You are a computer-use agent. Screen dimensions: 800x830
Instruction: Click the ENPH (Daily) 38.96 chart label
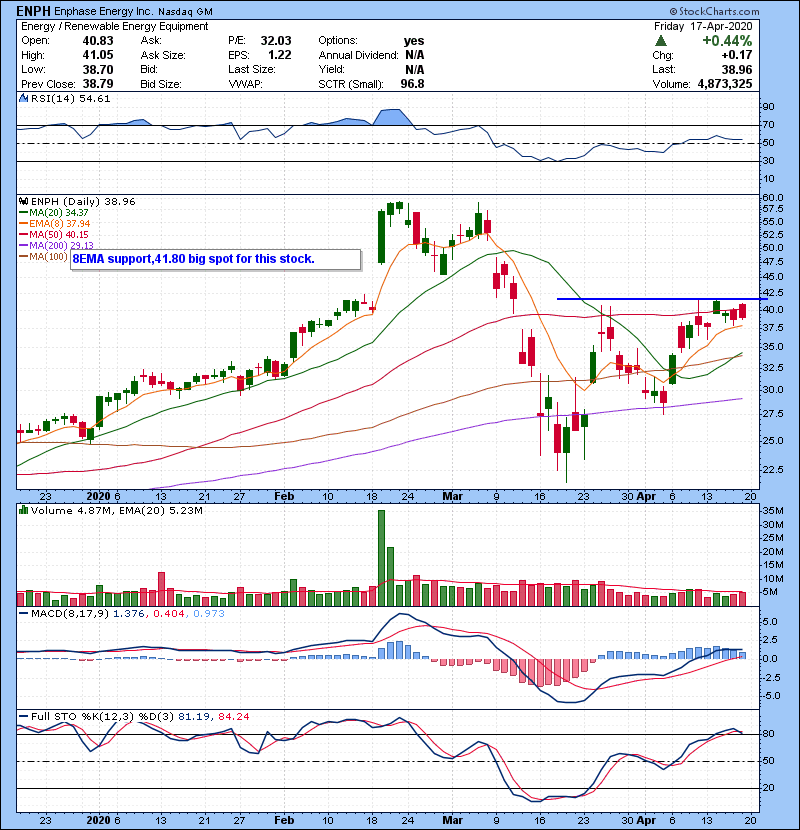83,202
